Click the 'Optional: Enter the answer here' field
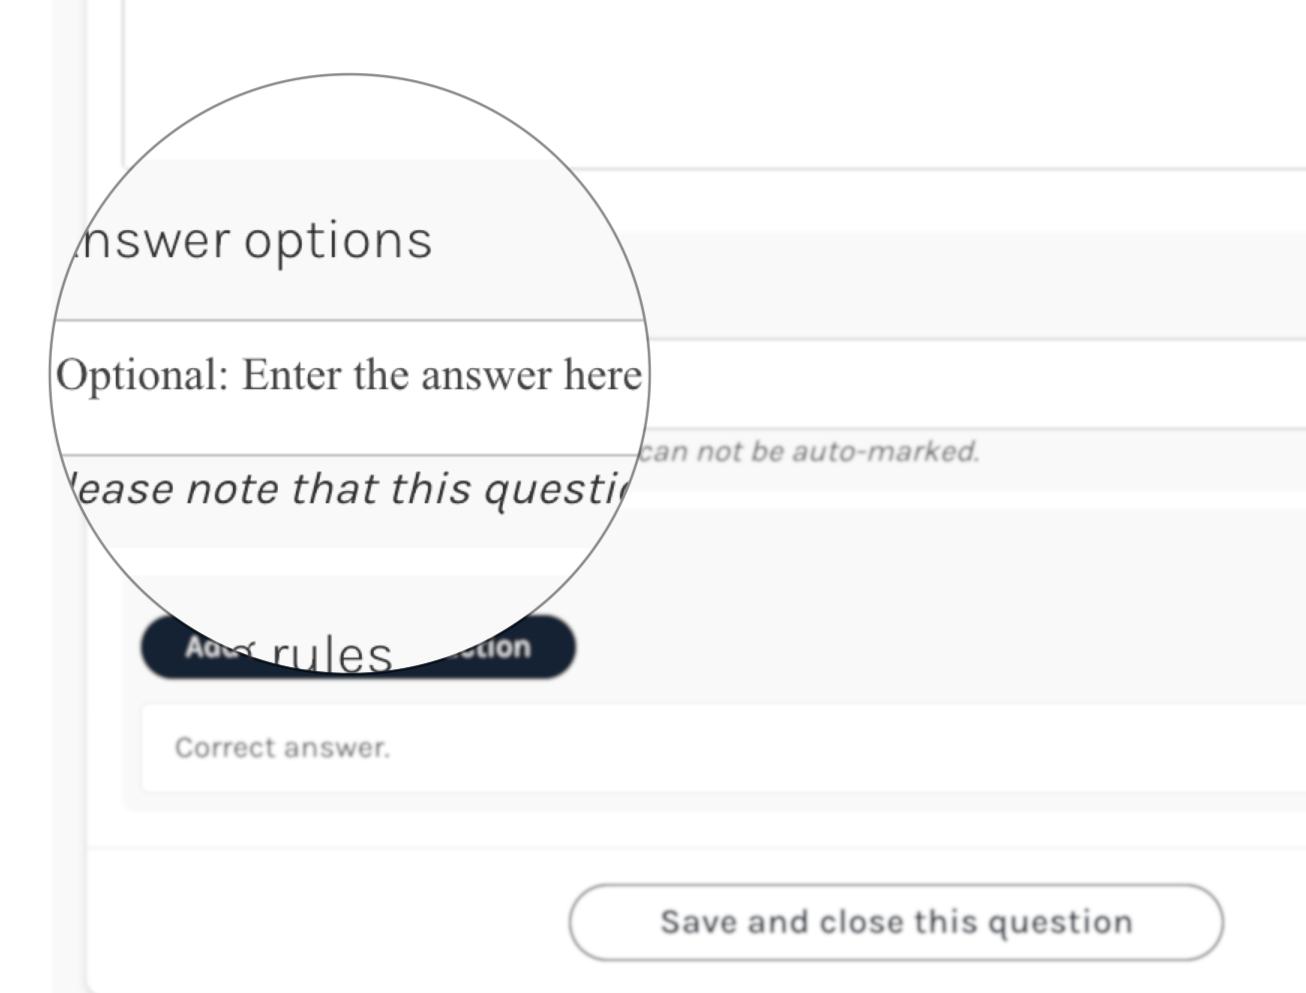Viewport: 1306px width, 993px height. tap(348, 376)
